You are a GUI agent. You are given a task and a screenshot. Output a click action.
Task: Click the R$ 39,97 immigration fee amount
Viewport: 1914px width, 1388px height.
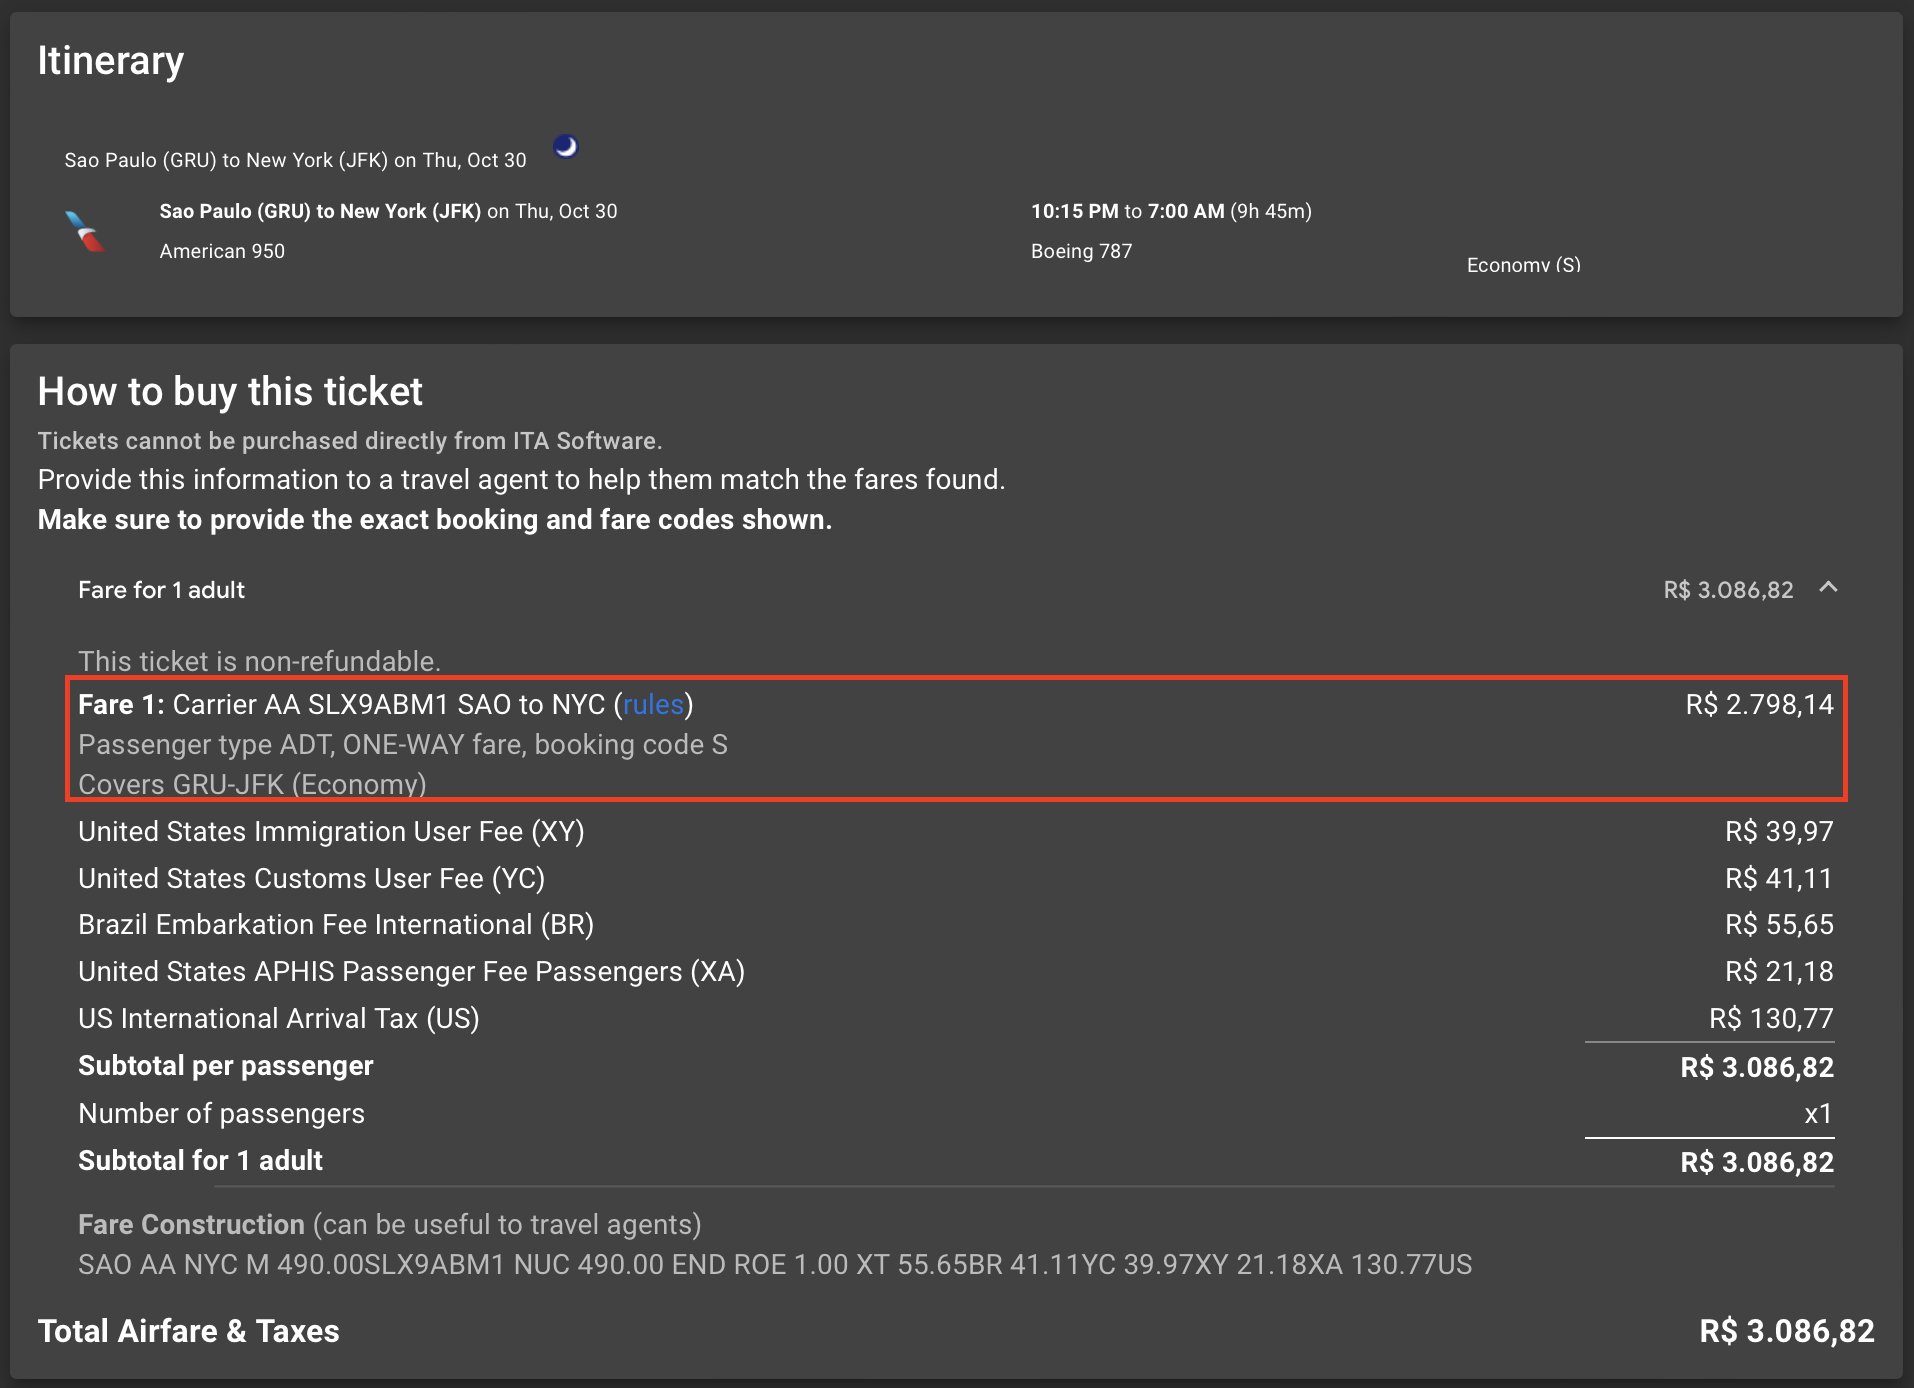coord(1779,831)
